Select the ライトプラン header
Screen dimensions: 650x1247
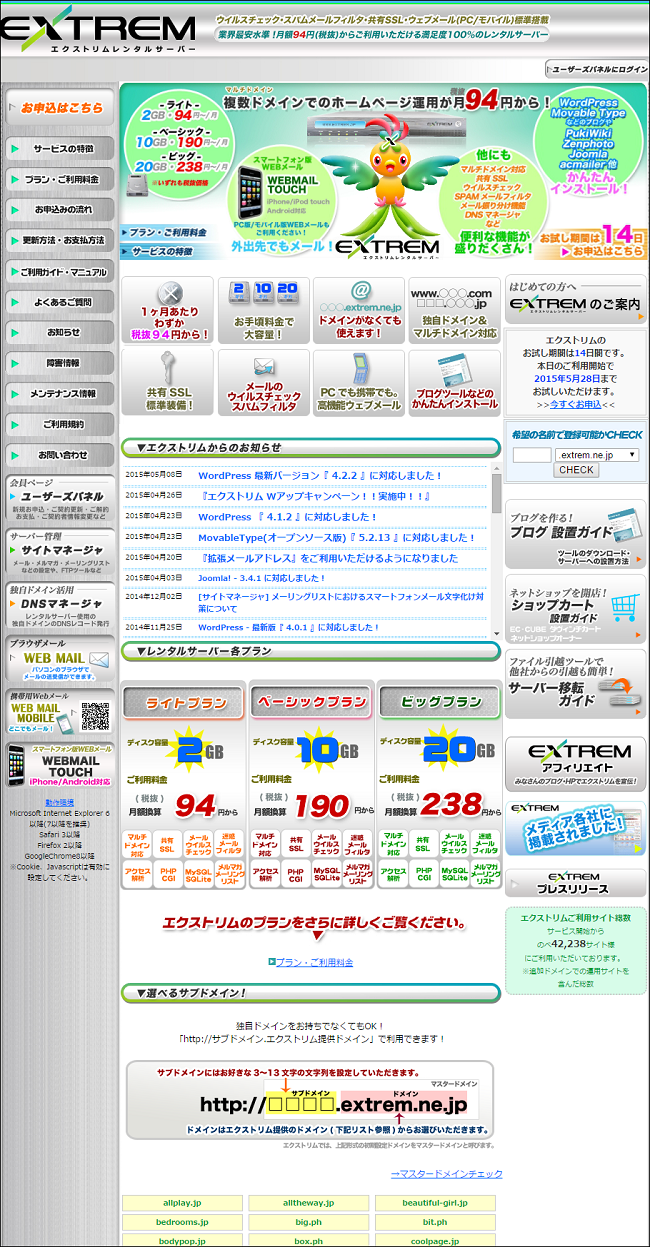[183, 702]
